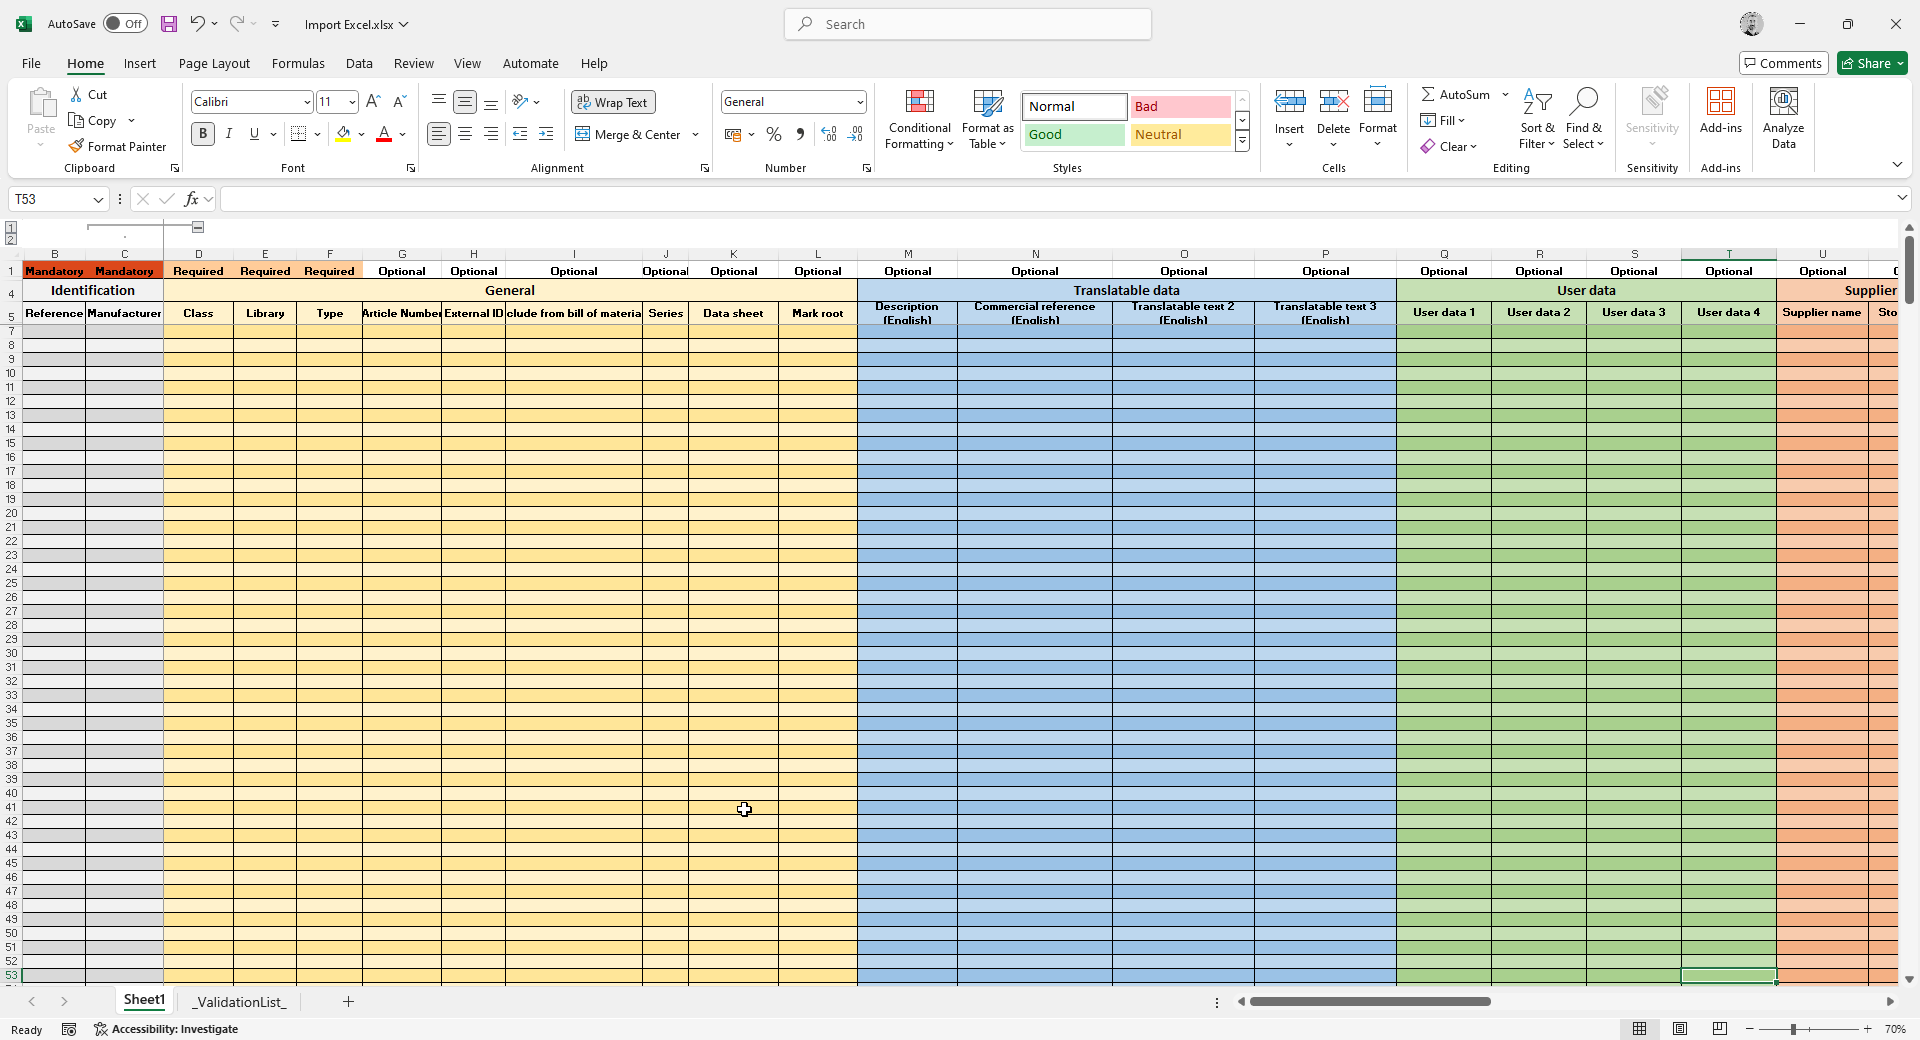Viewport: 1920px width, 1040px height.
Task: Open the Calibri font name dropdown
Action: [x=306, y=102]
